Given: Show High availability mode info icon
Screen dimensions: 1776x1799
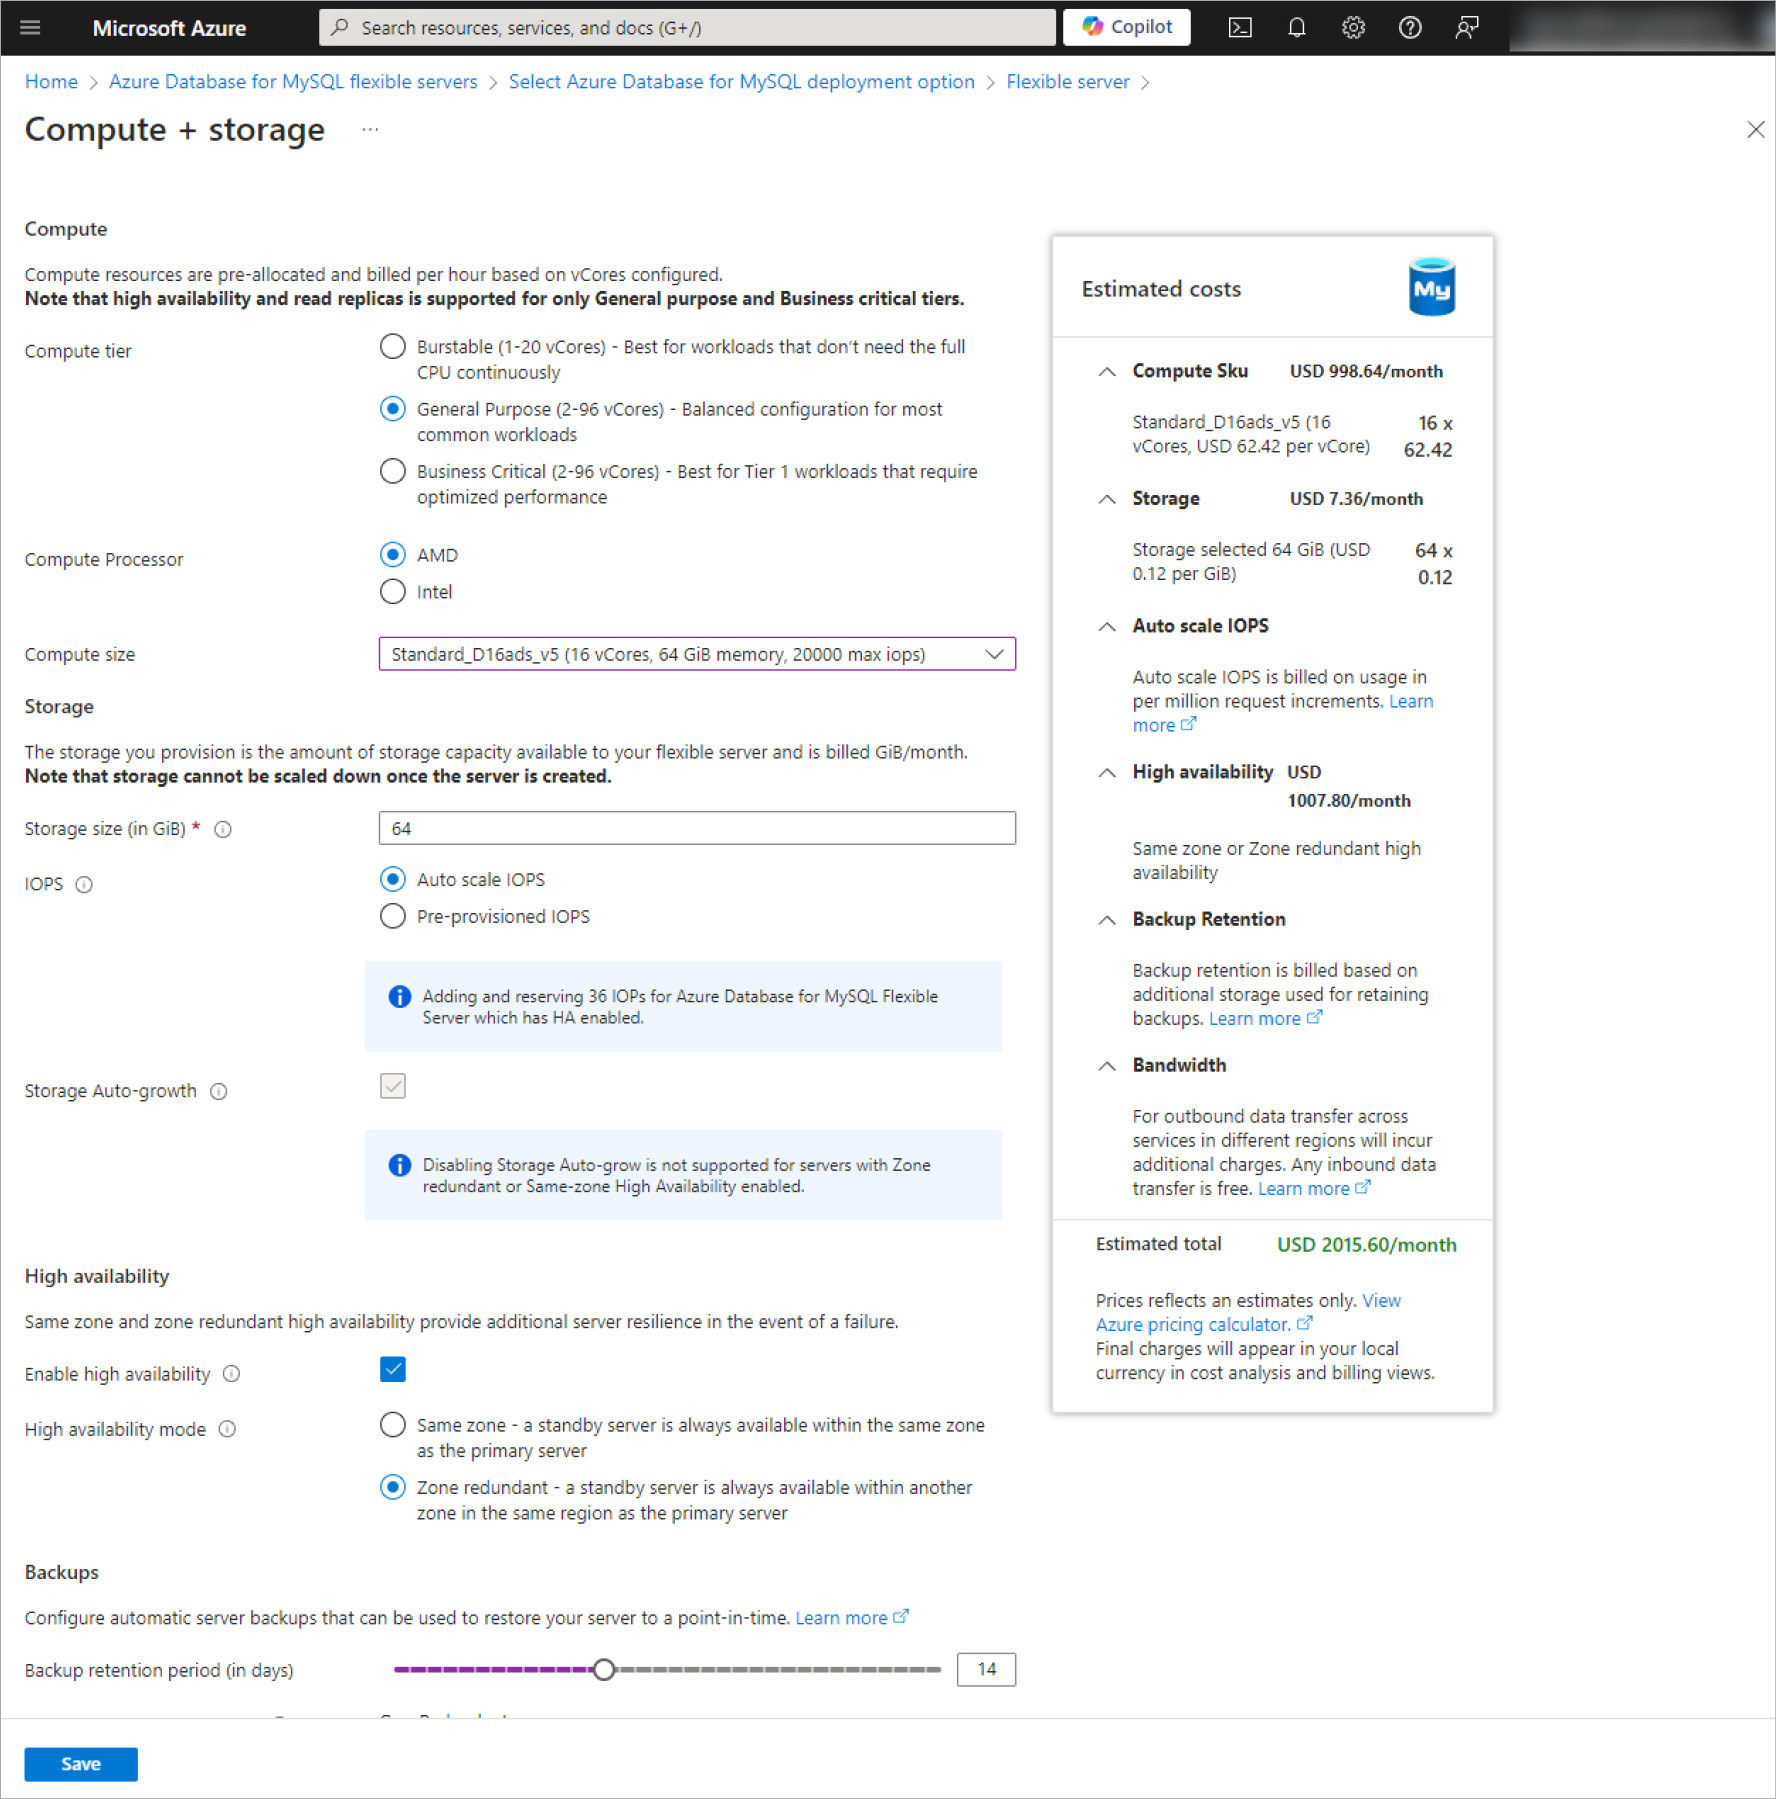Looking at the screenshot, I should (x=227, y=1429).
